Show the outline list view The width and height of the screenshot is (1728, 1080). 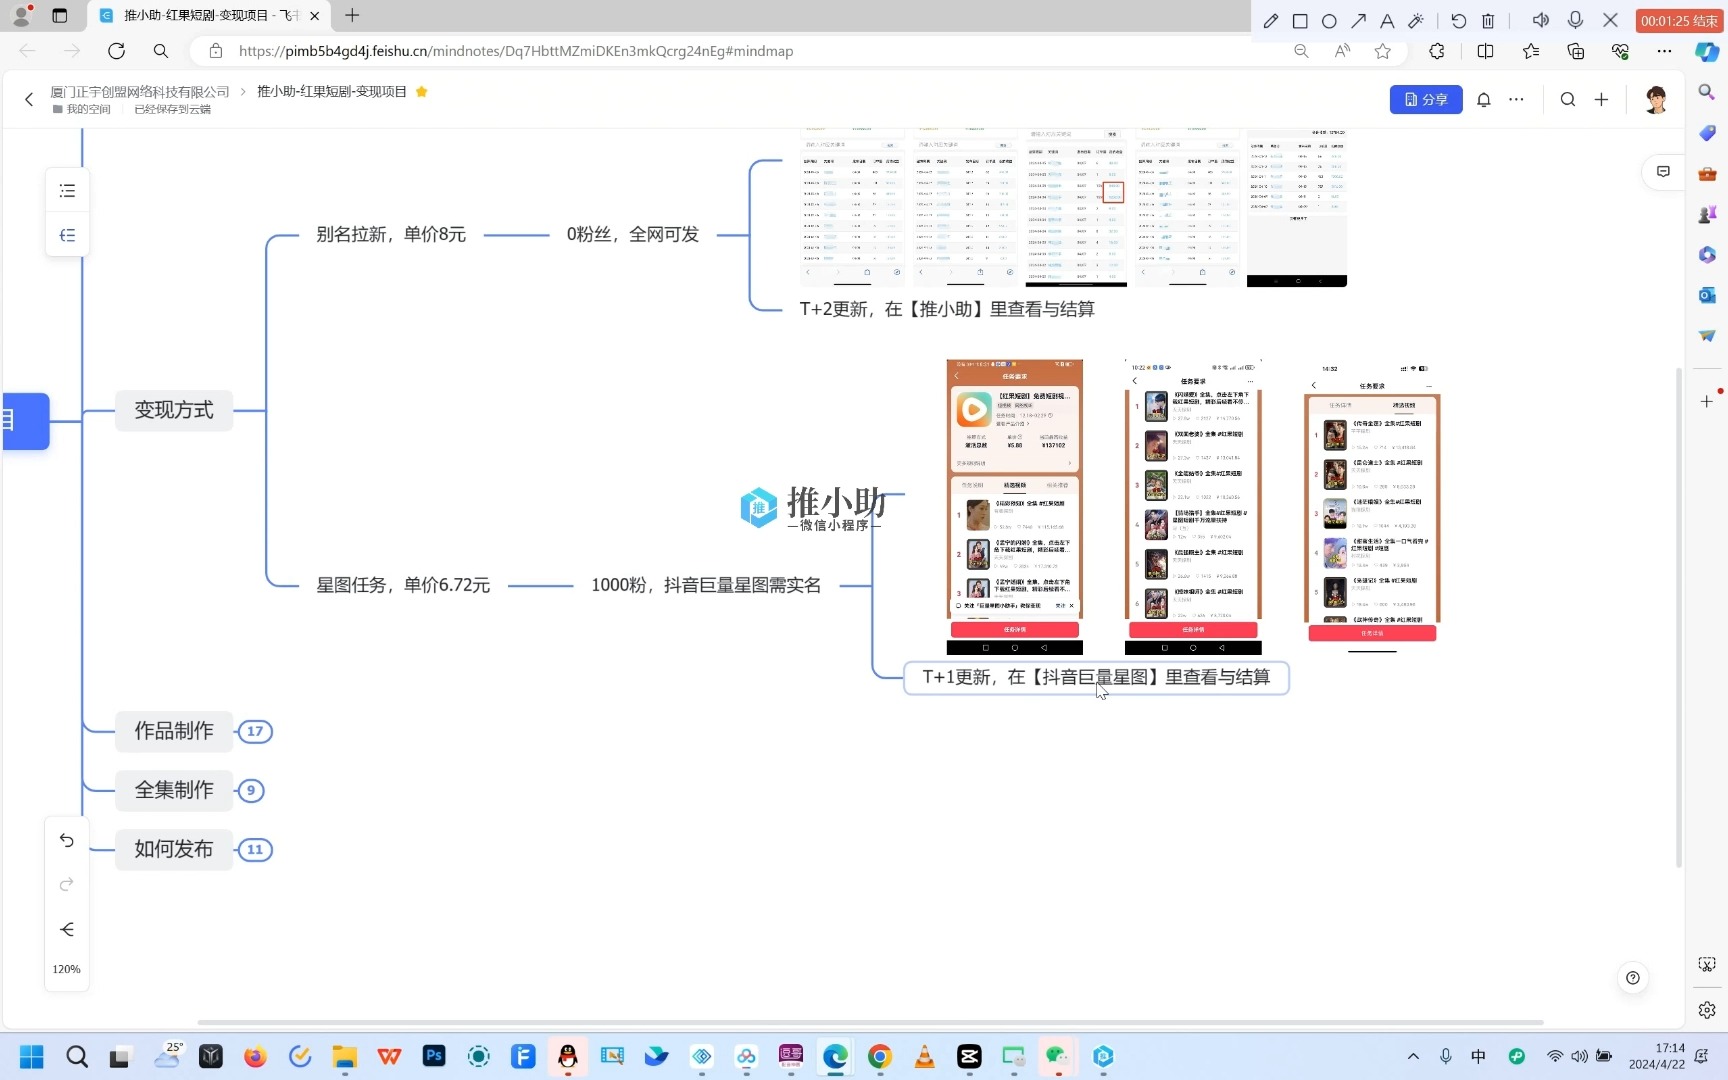(x=67, y=190)
